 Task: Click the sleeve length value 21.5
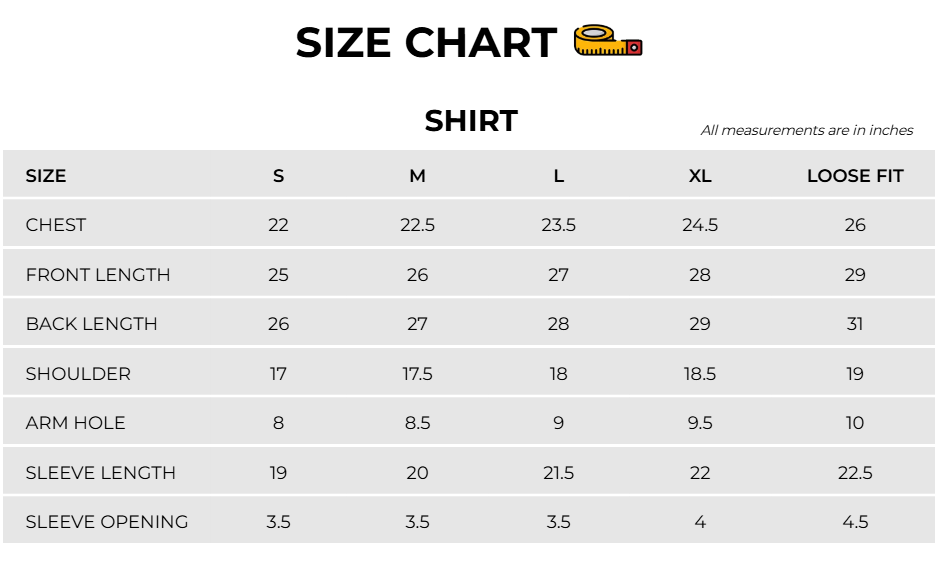point(559,473)
